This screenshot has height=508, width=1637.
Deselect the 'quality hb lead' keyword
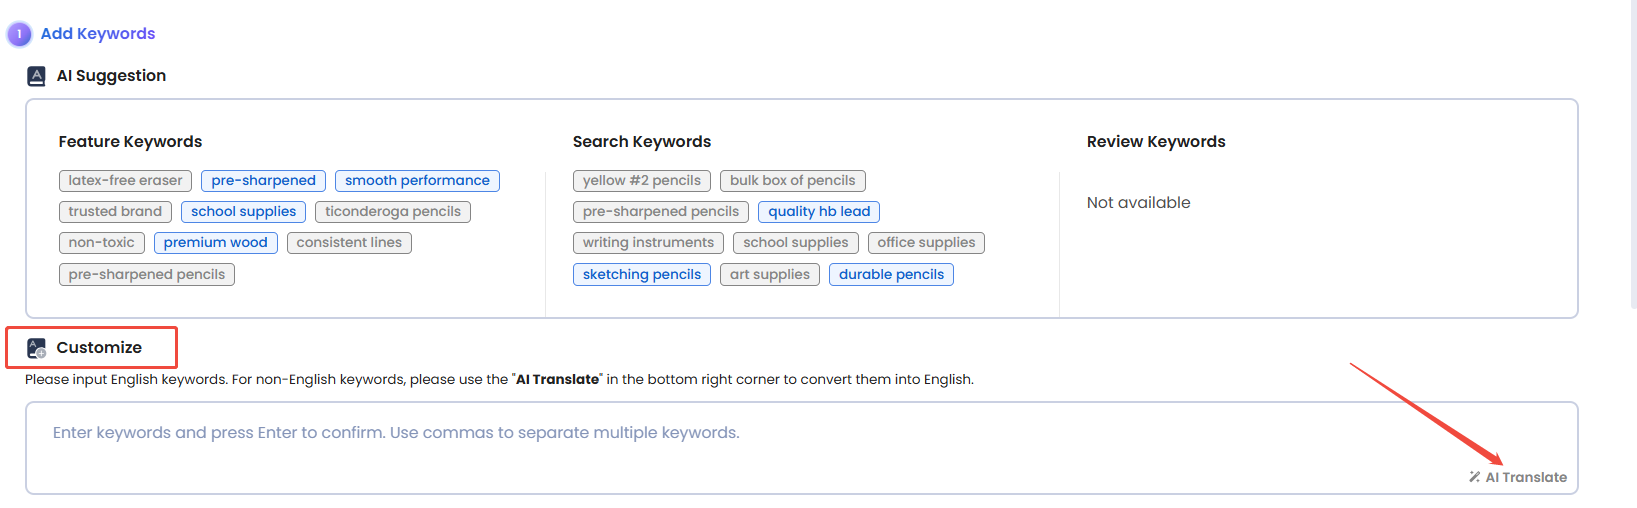819,212
